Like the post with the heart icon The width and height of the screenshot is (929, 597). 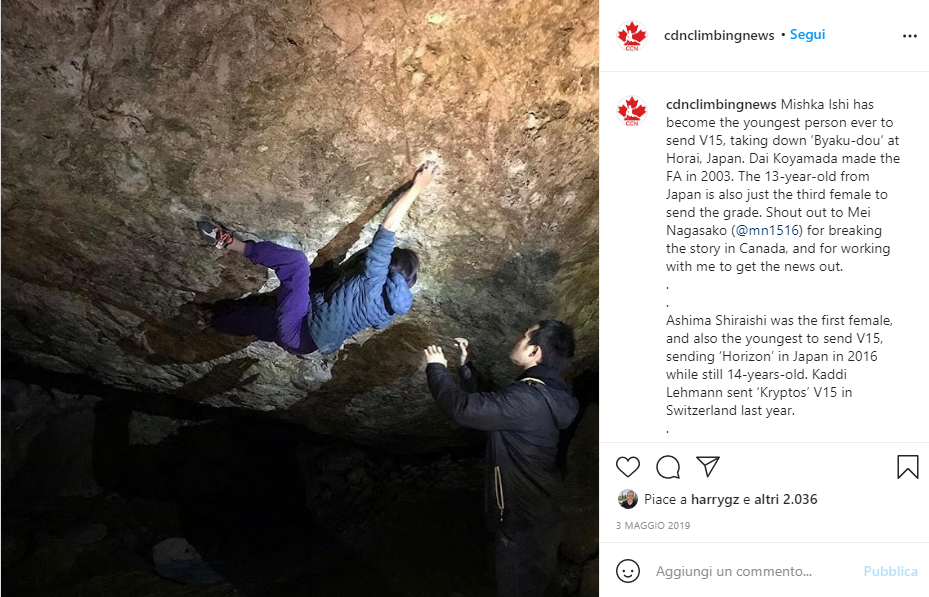pos(627,467)
